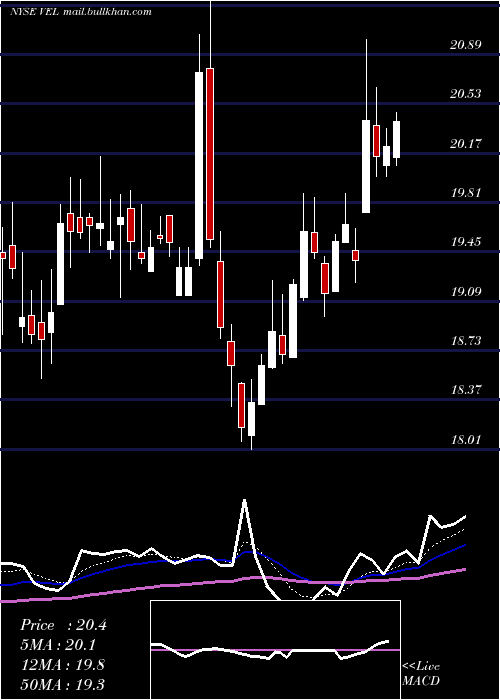
Task: Click the '5MA : 20.1' readout
Action: pos(58,645)
